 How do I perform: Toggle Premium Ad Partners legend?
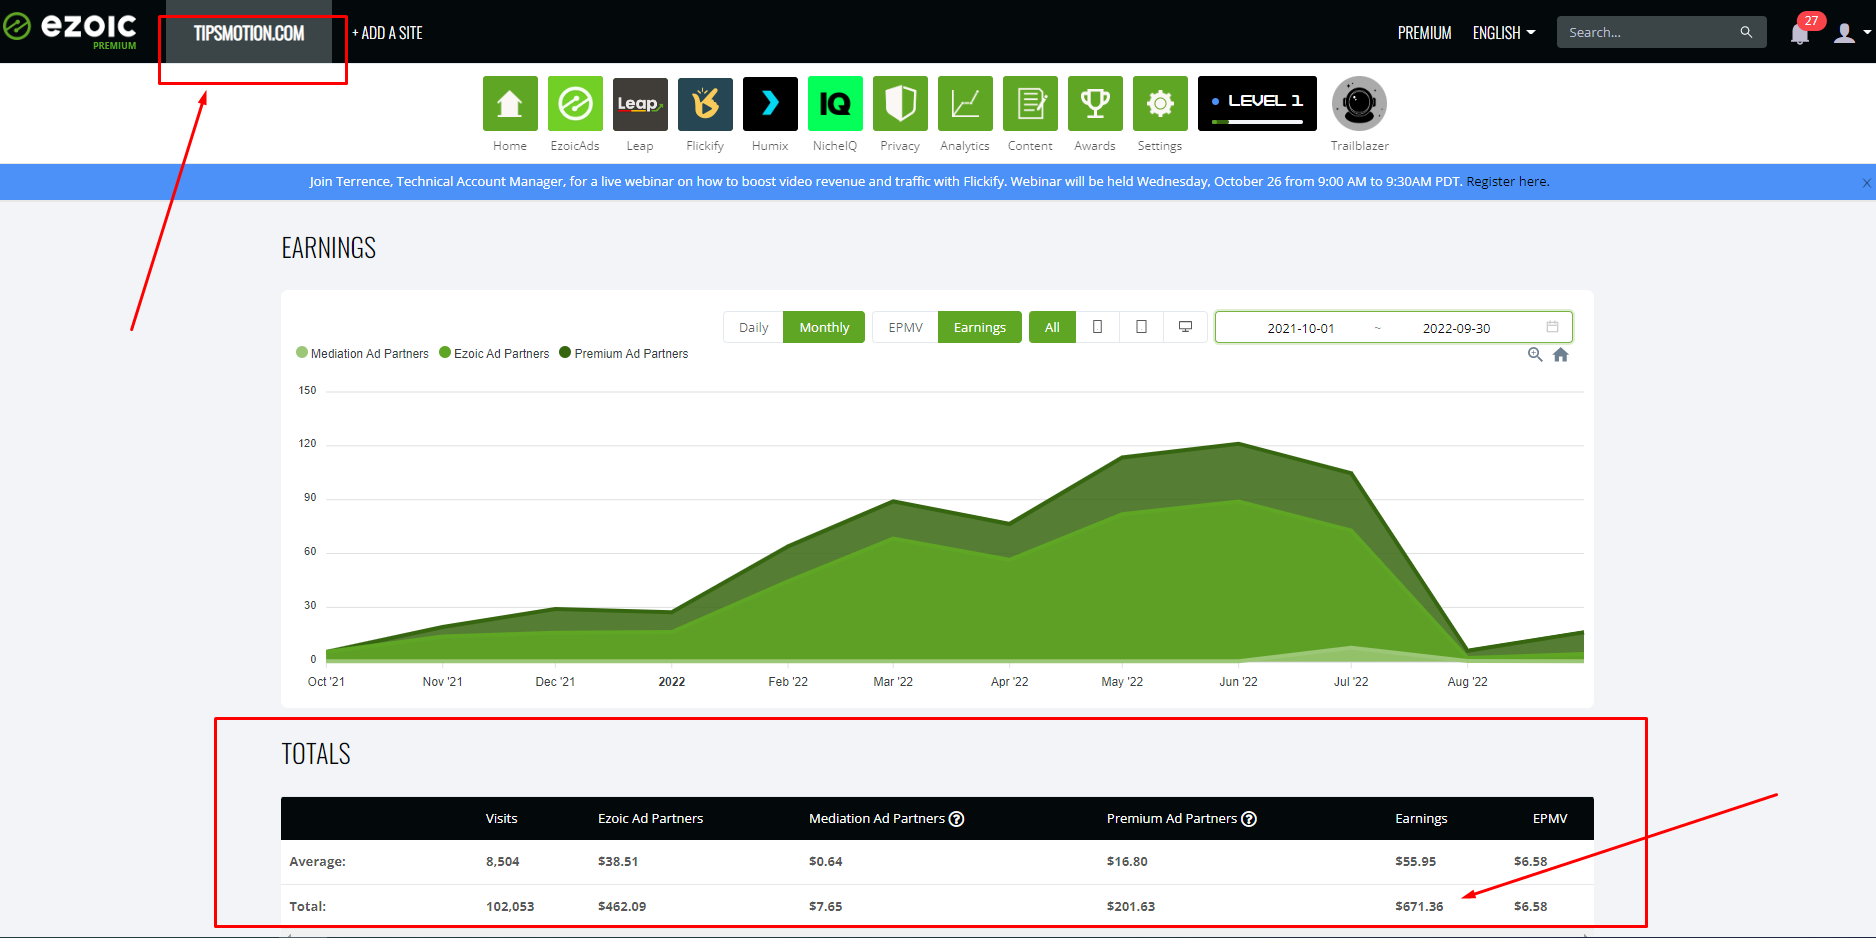pyautogui.click(x=624, y=353)
